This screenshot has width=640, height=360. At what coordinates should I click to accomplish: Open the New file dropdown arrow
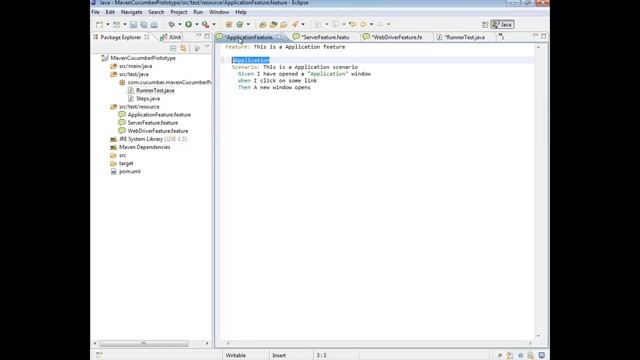[108, 24]
